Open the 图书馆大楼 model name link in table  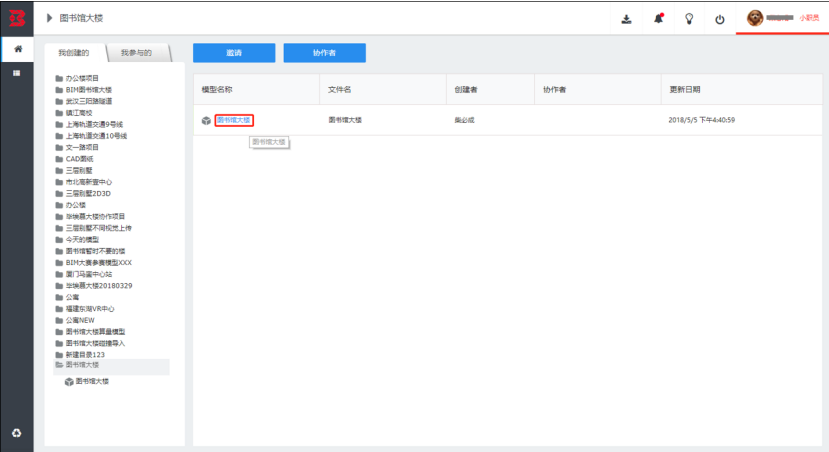pyautogui.click(x=234, y=120)
